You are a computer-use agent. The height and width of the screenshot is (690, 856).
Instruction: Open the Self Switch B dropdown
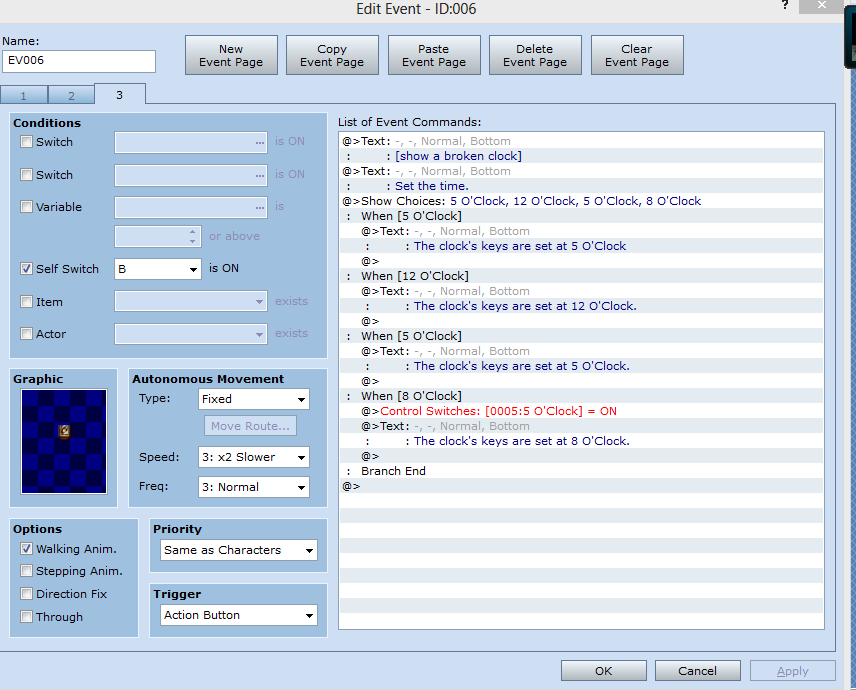pos(158,269)
